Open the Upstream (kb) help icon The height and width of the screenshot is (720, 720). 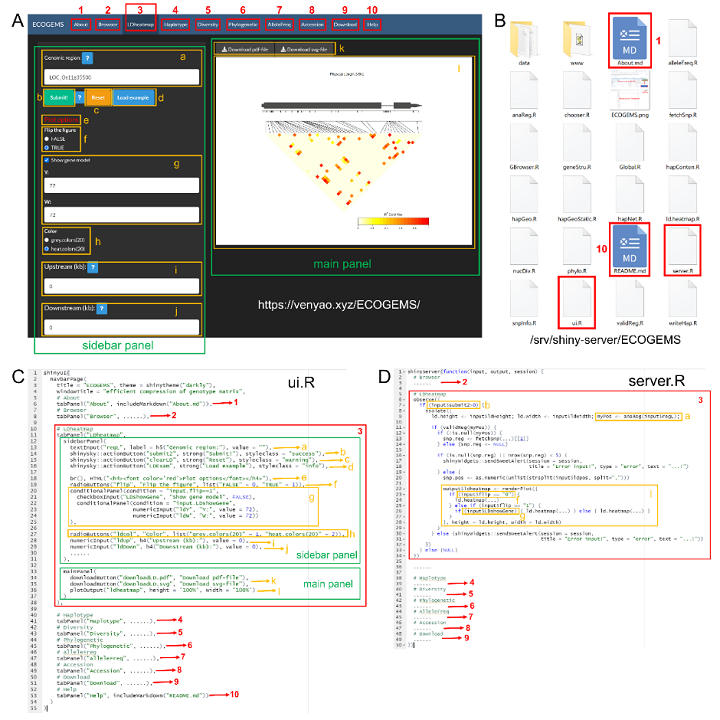90,267
